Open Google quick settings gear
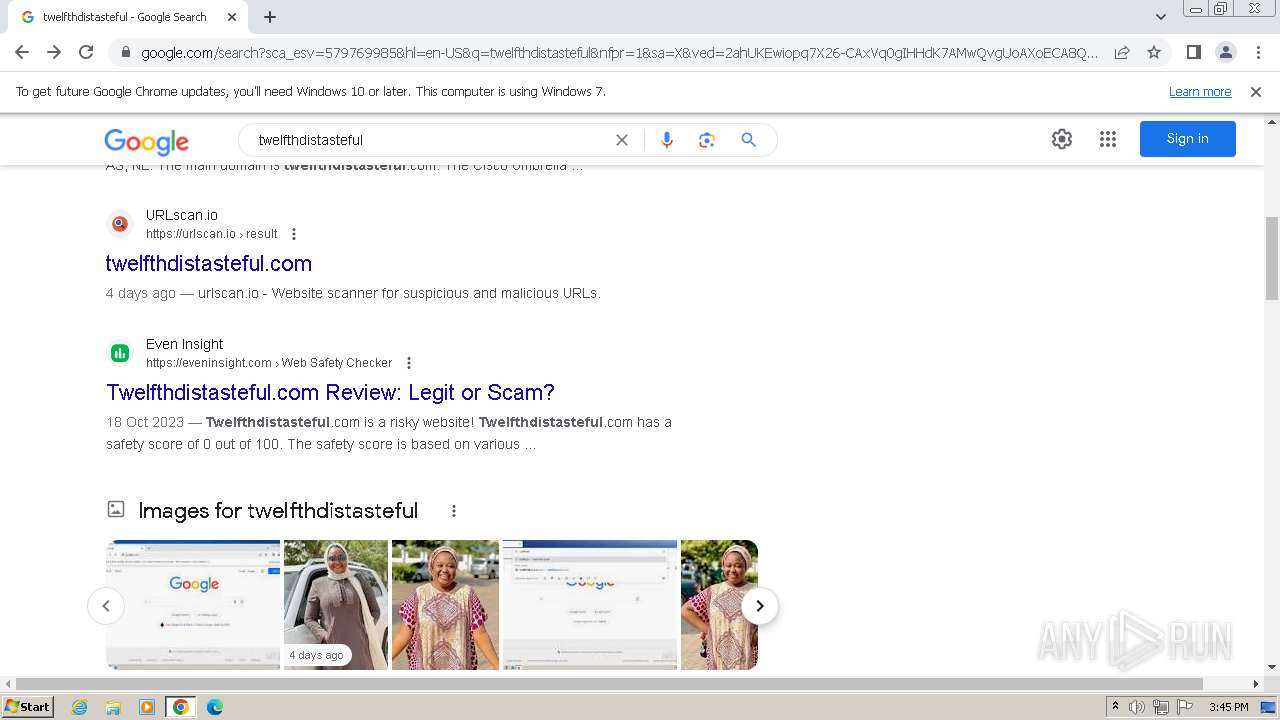This screenshot has width=1280, height=720. click(1062, 139)
